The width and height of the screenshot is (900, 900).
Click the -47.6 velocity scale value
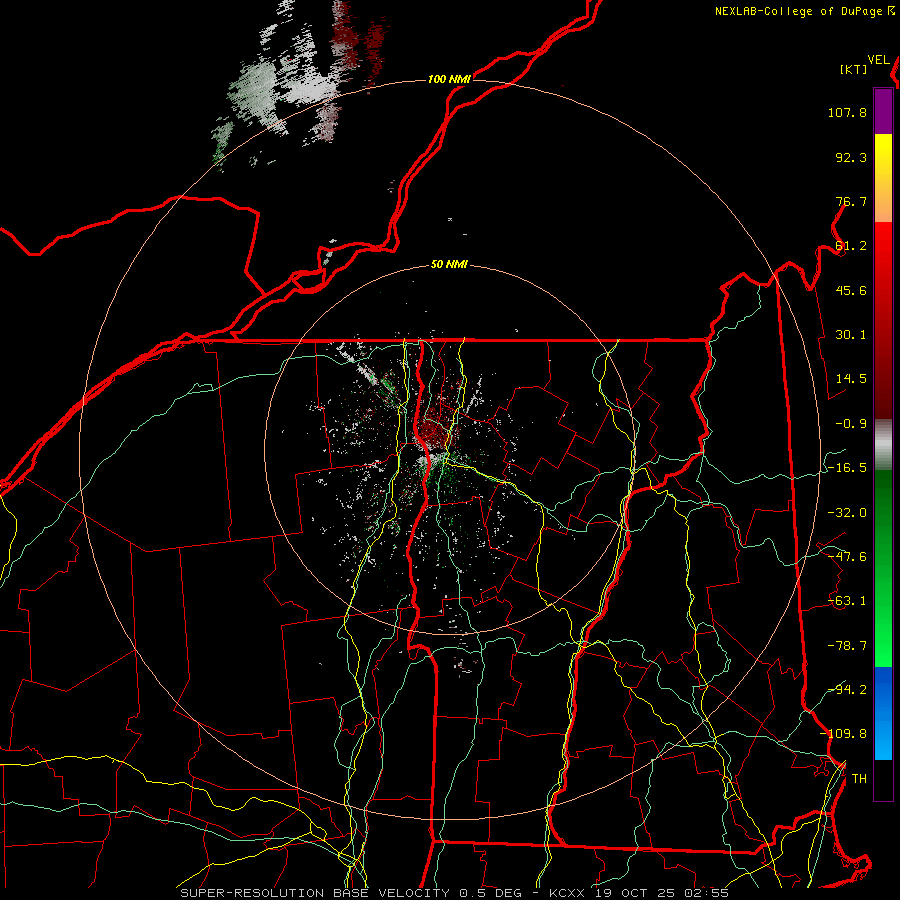[x=847, y=557]
